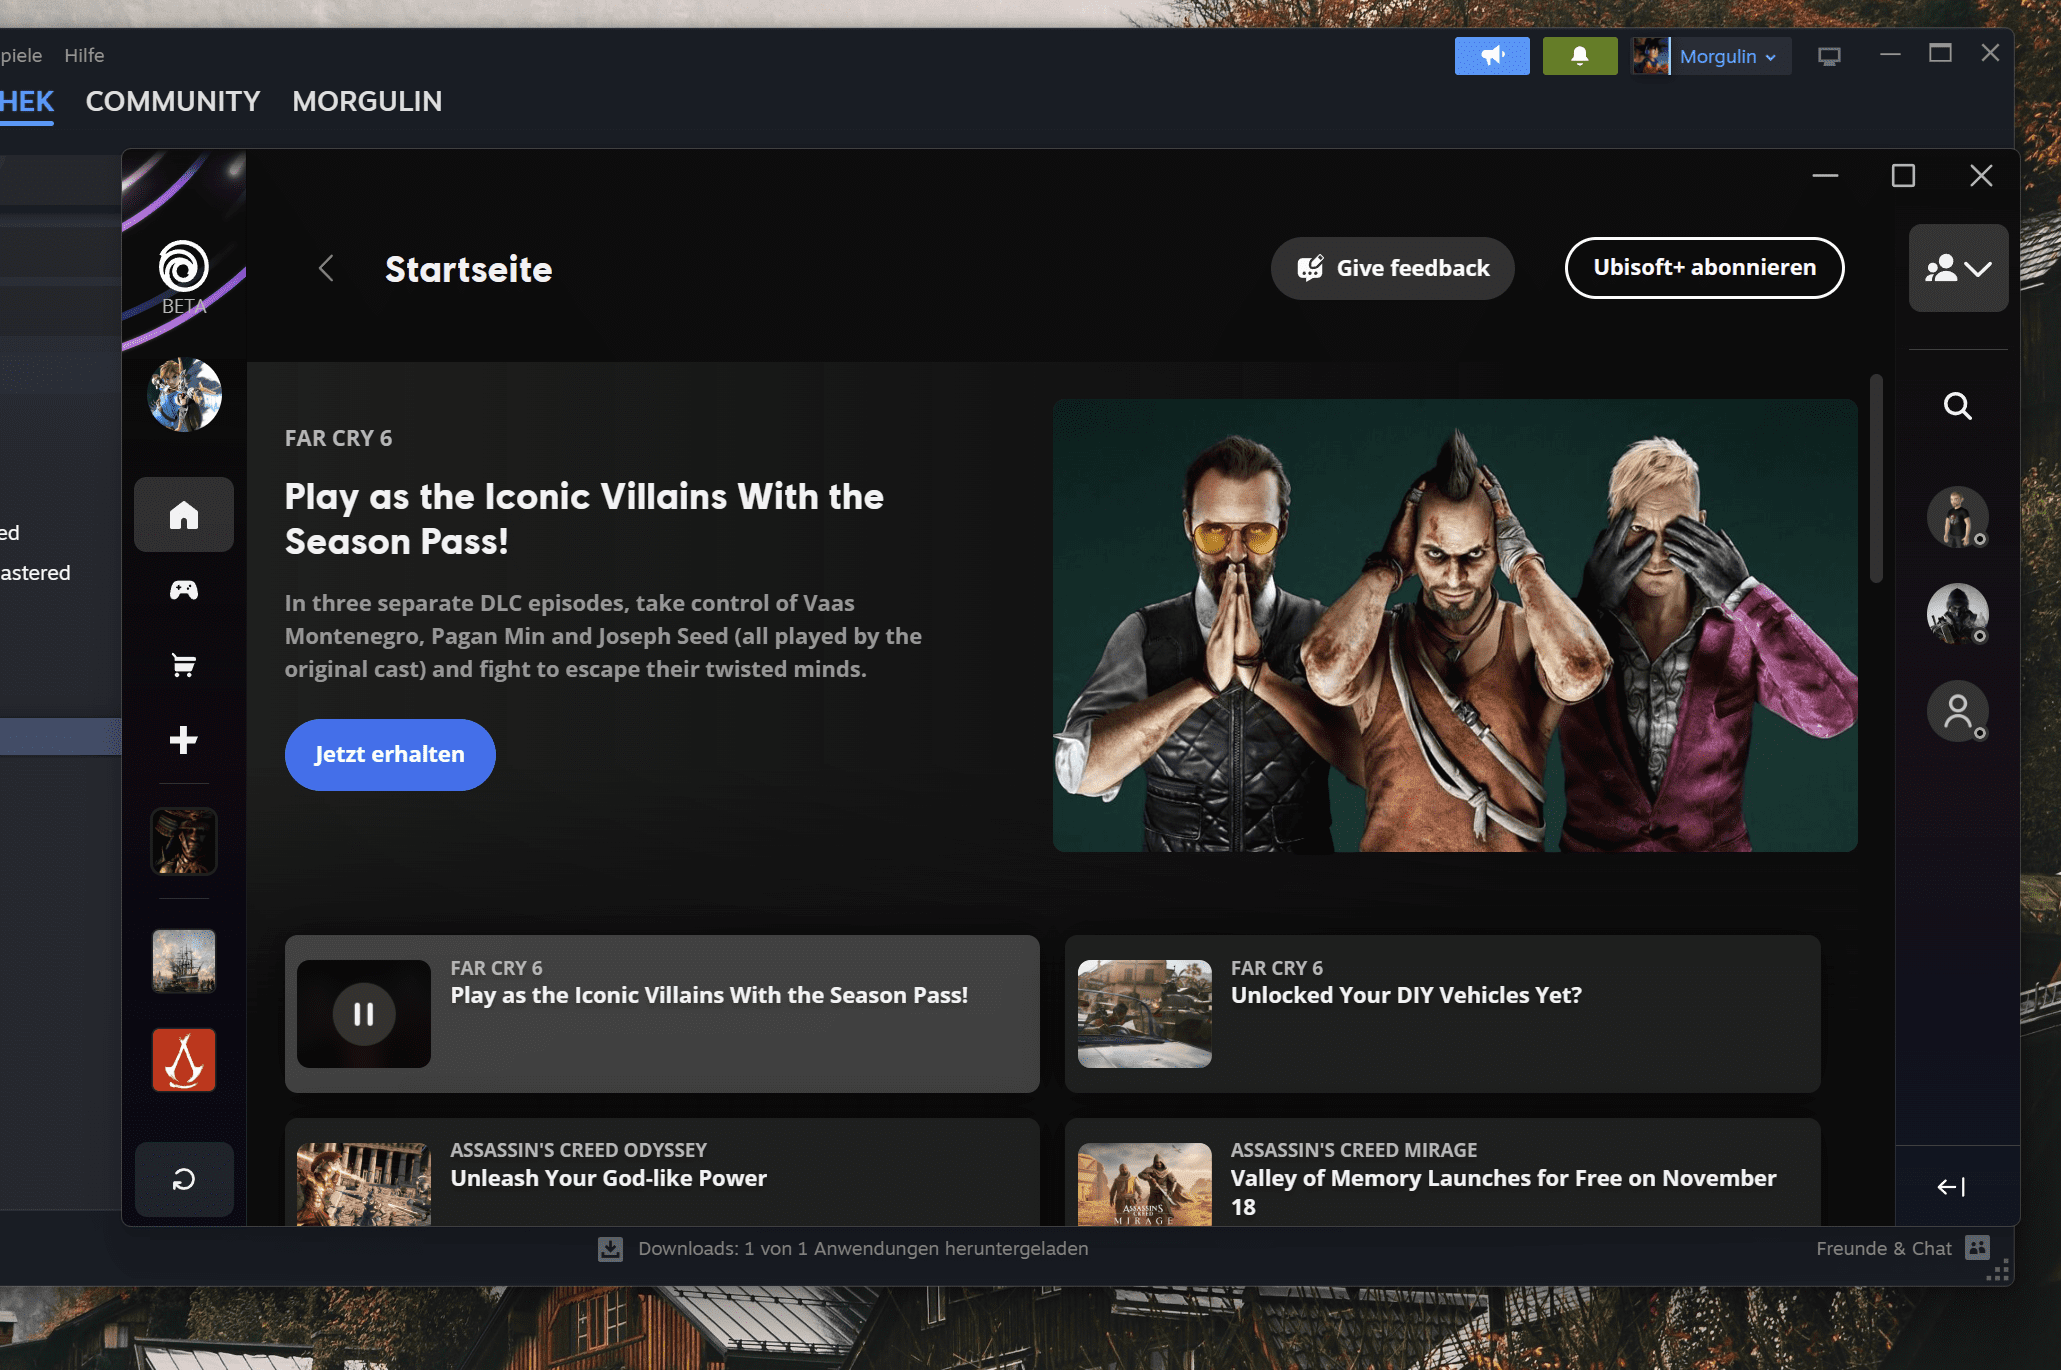Click the Steam announcements megaphone icon
This screenshot has width=2061, height=1370.
click(x=1491, y=56)
